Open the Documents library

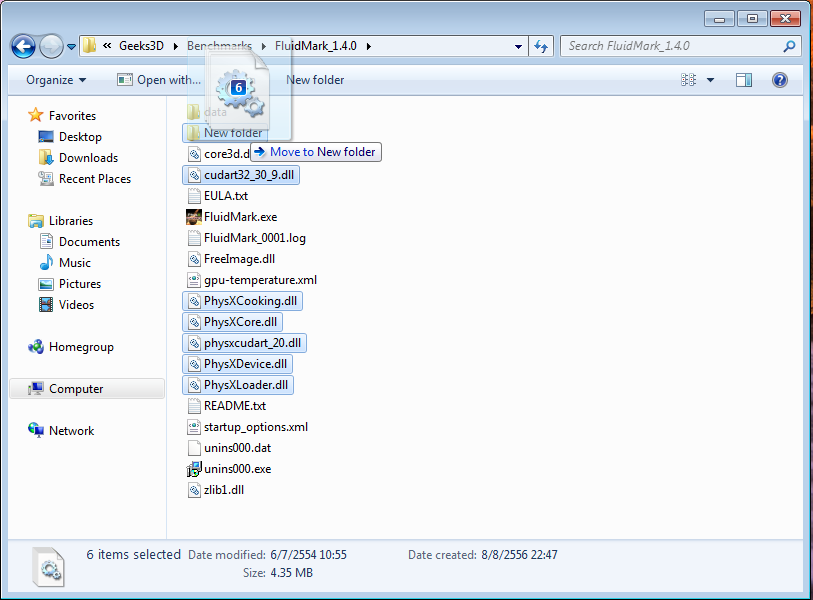click(89, 242)
